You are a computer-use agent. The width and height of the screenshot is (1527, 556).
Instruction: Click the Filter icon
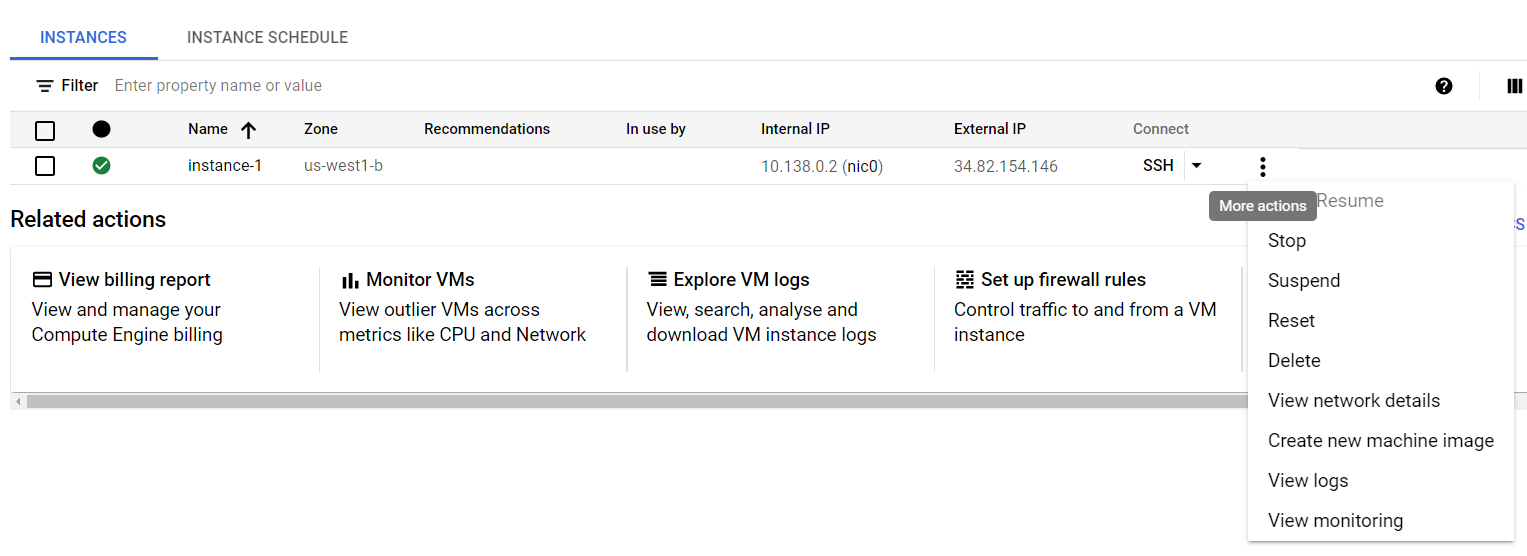(45, 86)
